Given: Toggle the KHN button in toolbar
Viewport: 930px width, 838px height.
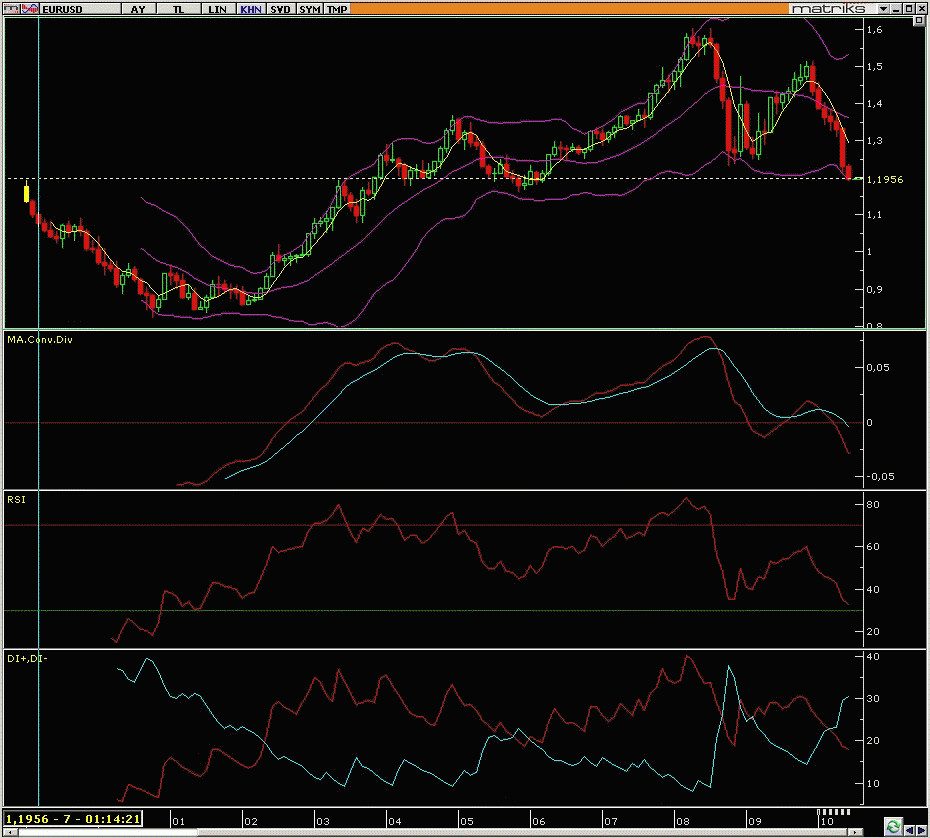Looking at the screenshot, I should coord(250,8).
